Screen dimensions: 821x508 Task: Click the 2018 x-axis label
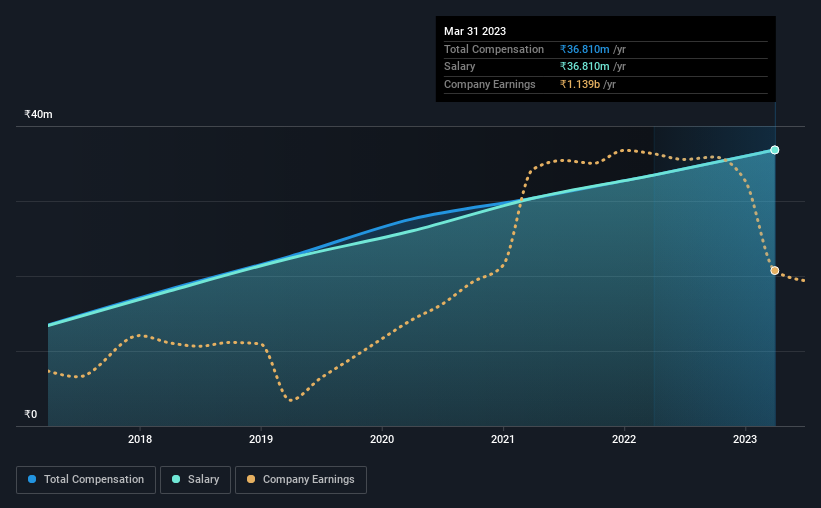point(140,439)
